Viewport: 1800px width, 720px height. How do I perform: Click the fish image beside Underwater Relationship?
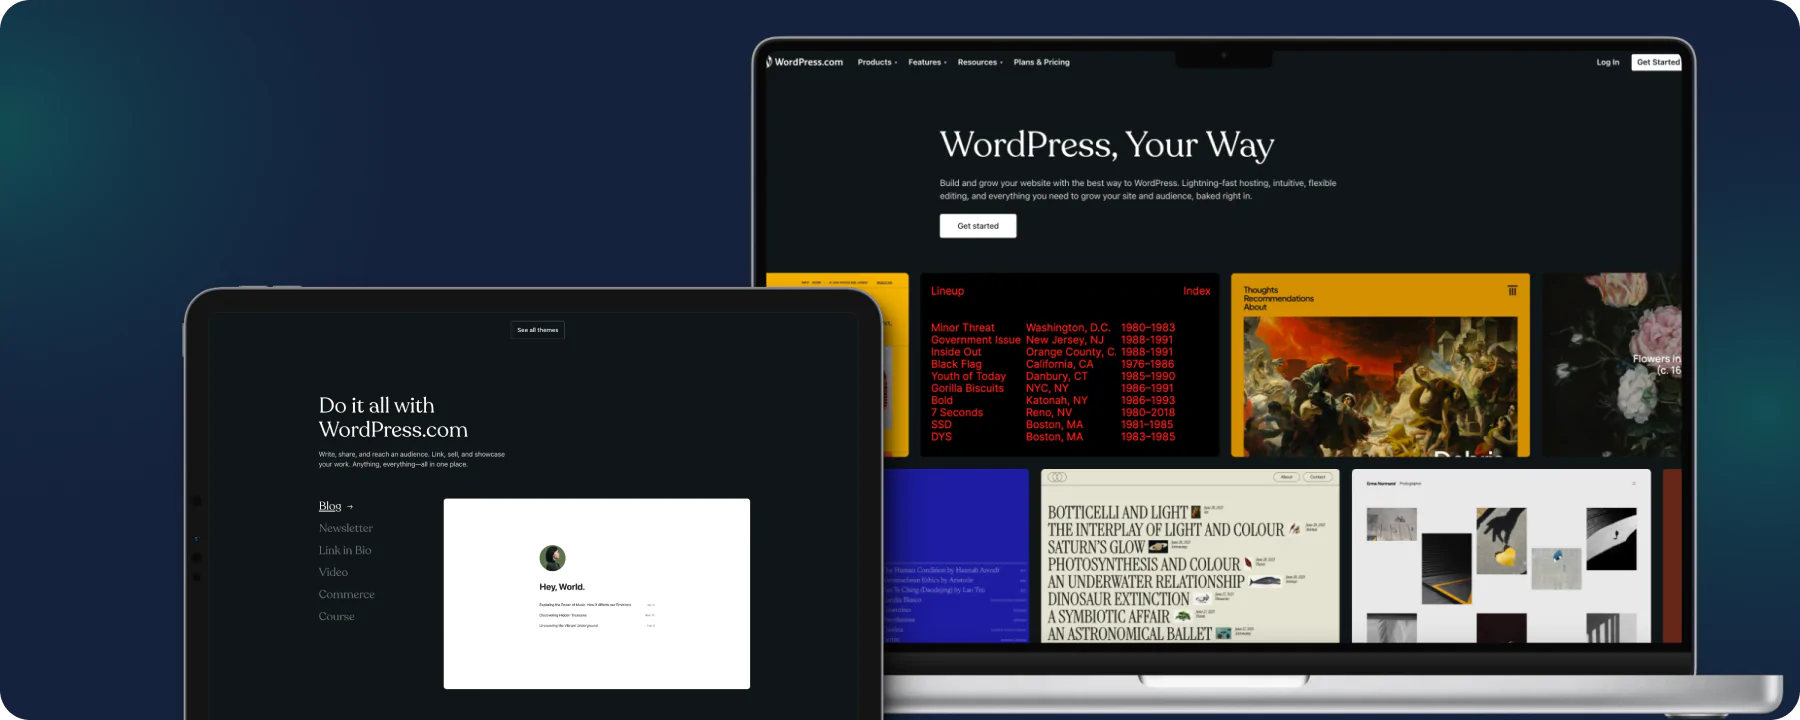click(x=1265, y=581)
